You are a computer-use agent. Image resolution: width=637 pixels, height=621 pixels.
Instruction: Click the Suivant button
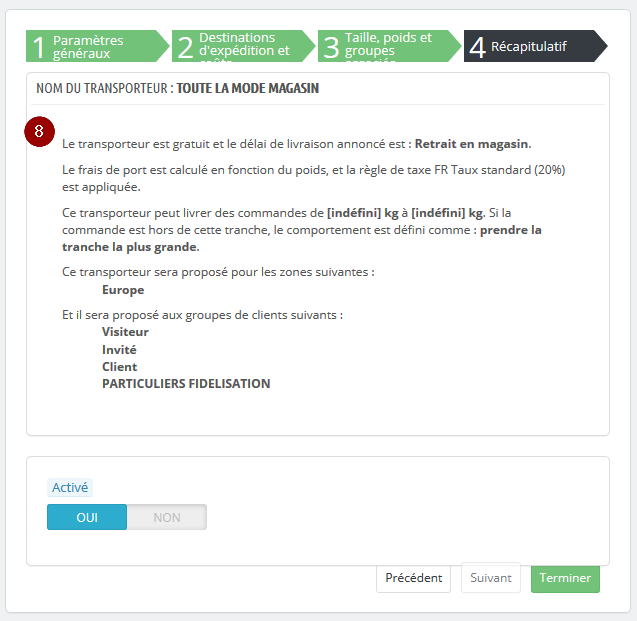[491, 578]
